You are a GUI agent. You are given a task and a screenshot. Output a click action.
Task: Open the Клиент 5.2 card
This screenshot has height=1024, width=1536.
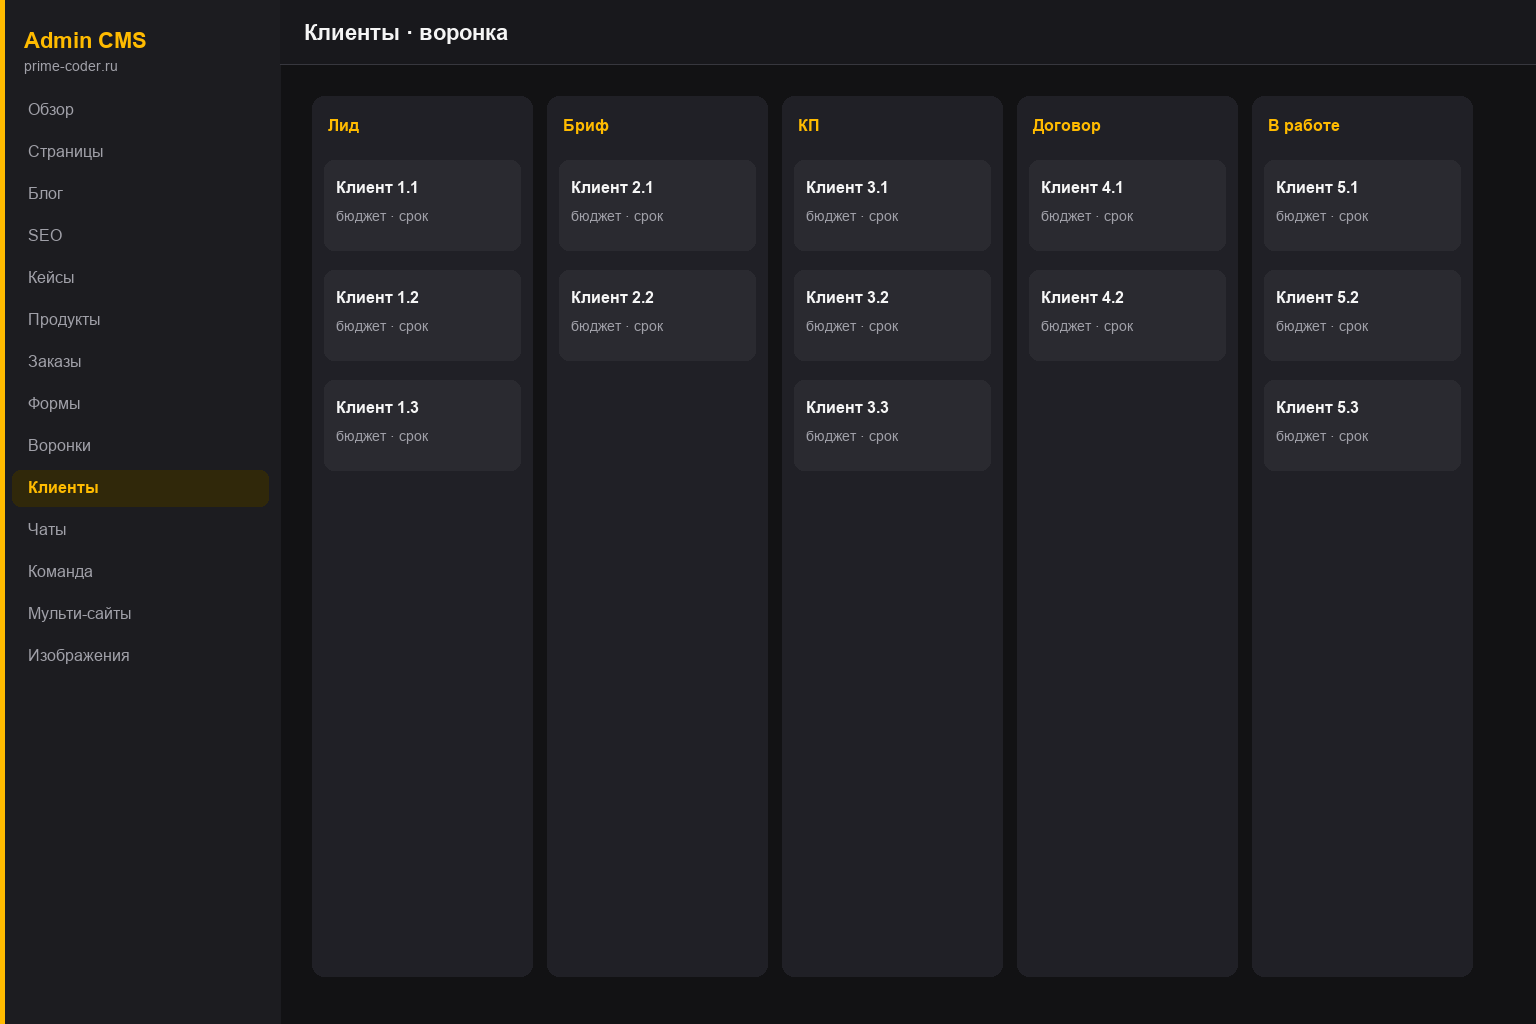pyautogui.click(x=1362, y=315)
